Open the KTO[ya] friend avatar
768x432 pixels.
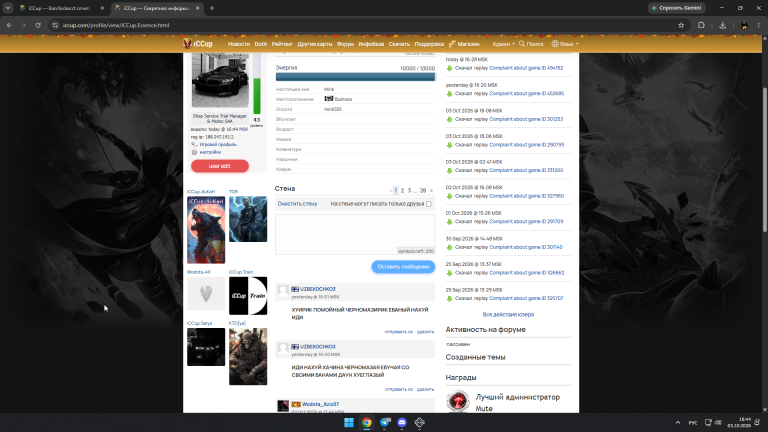248,357
